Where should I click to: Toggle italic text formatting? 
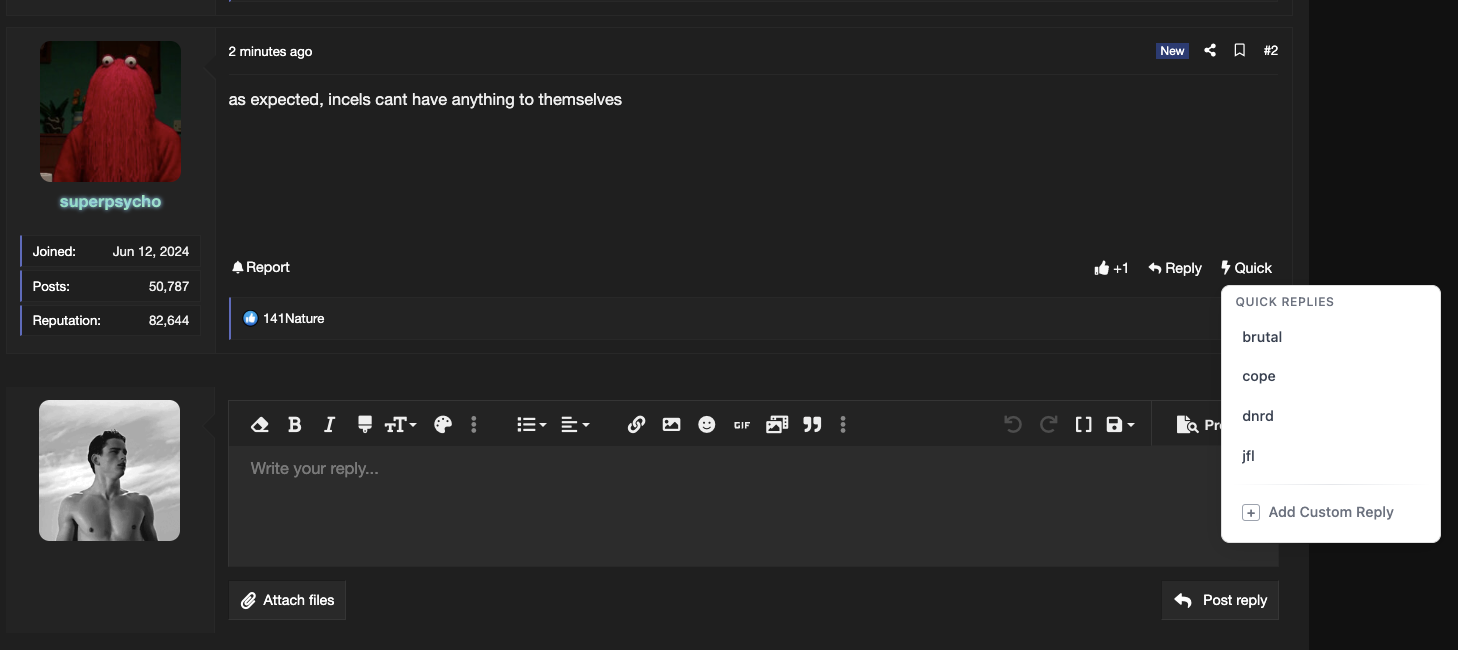pyautogui.click(x=329, y=425)
